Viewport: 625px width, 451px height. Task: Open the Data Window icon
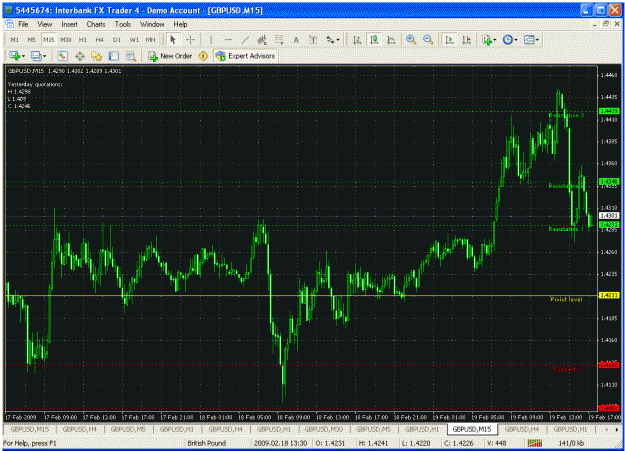pos(80,56)
